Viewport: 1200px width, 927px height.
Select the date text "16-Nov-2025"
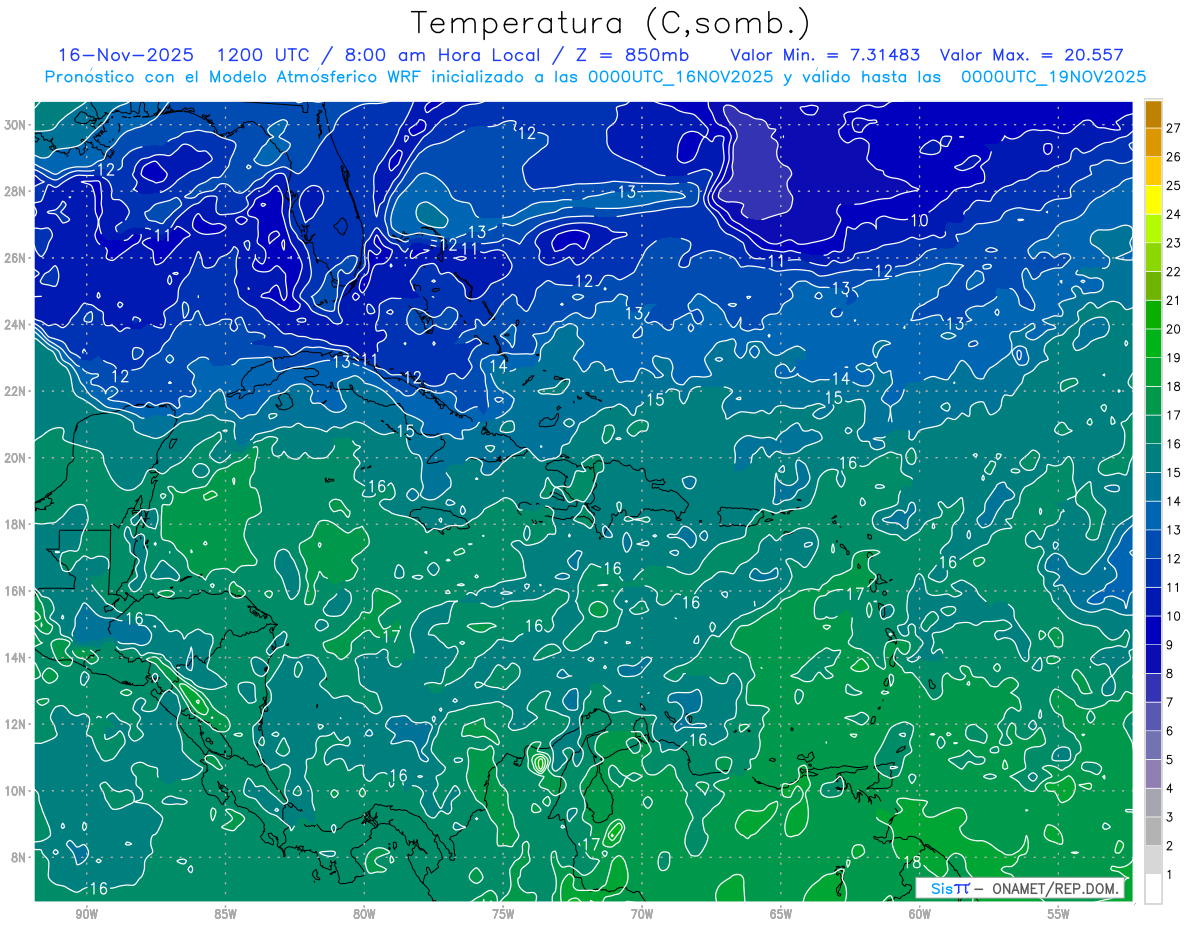click(x=125, y=55)
